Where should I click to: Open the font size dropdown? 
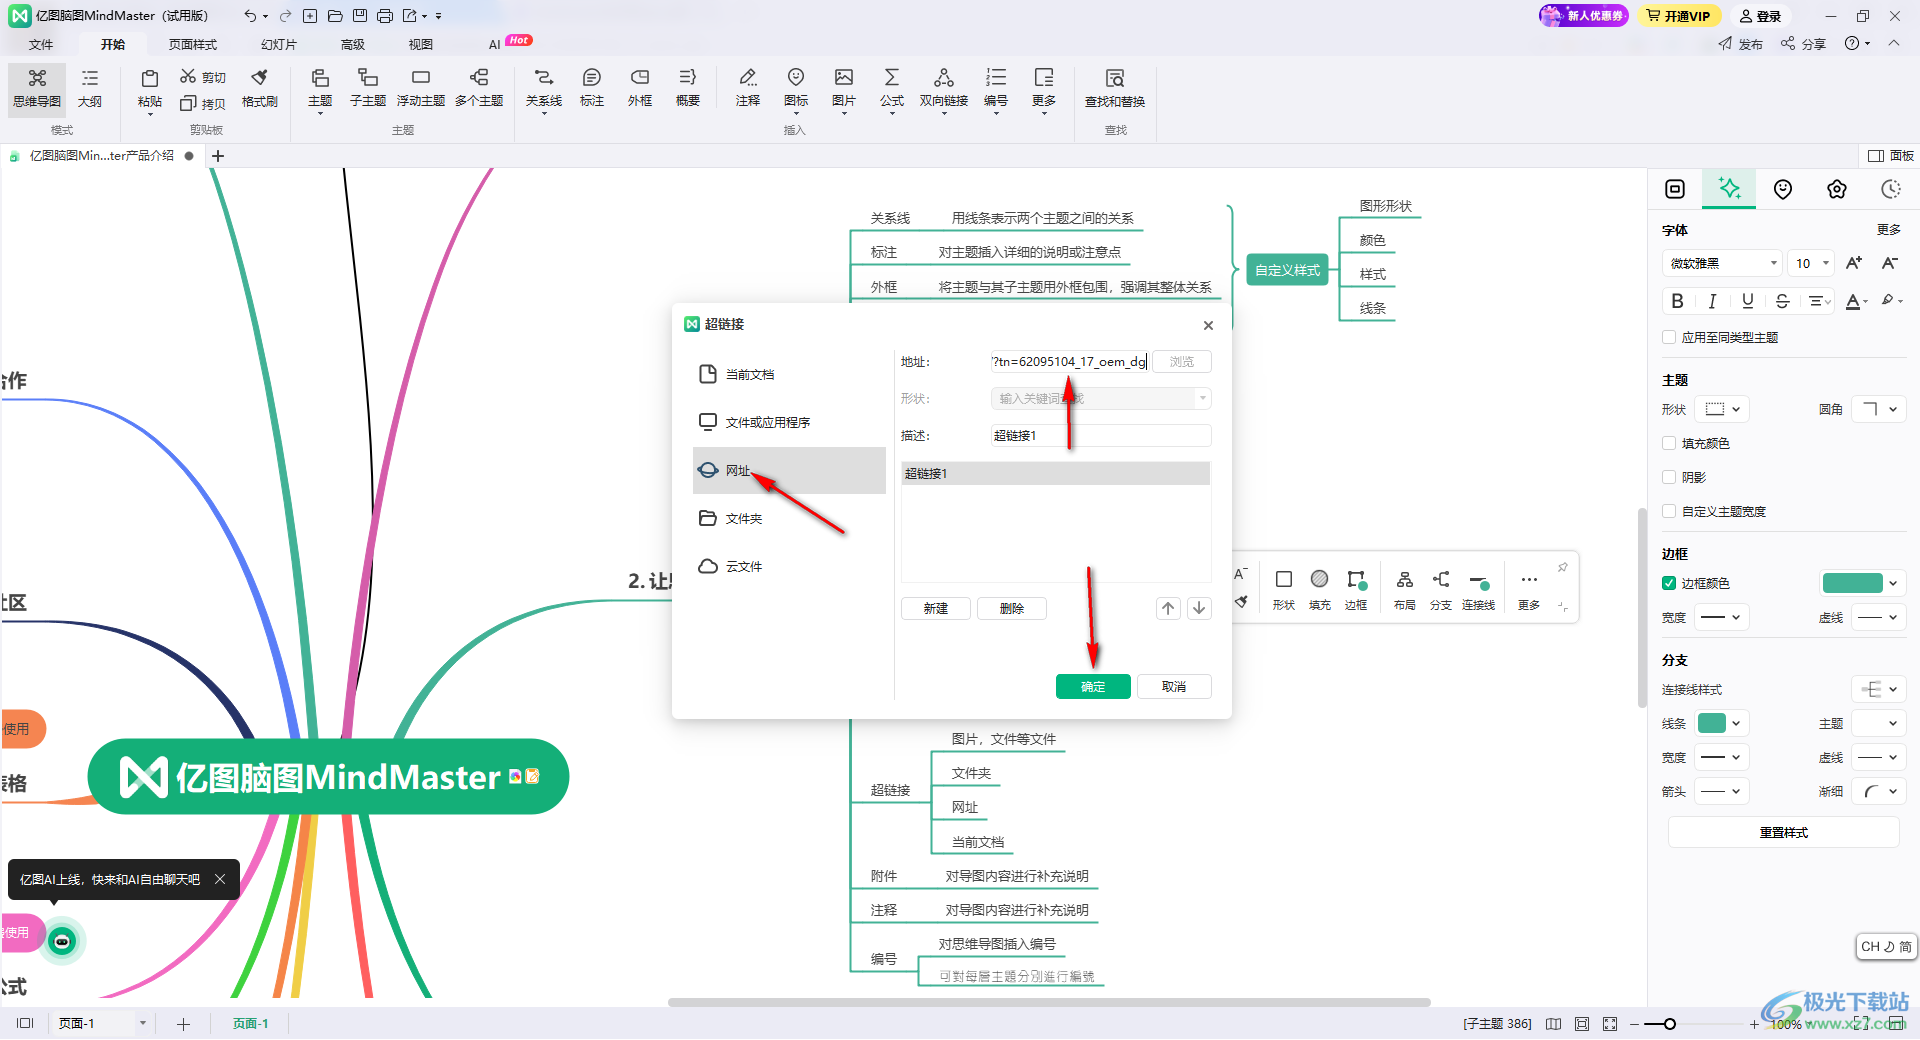coord(1812,263)
